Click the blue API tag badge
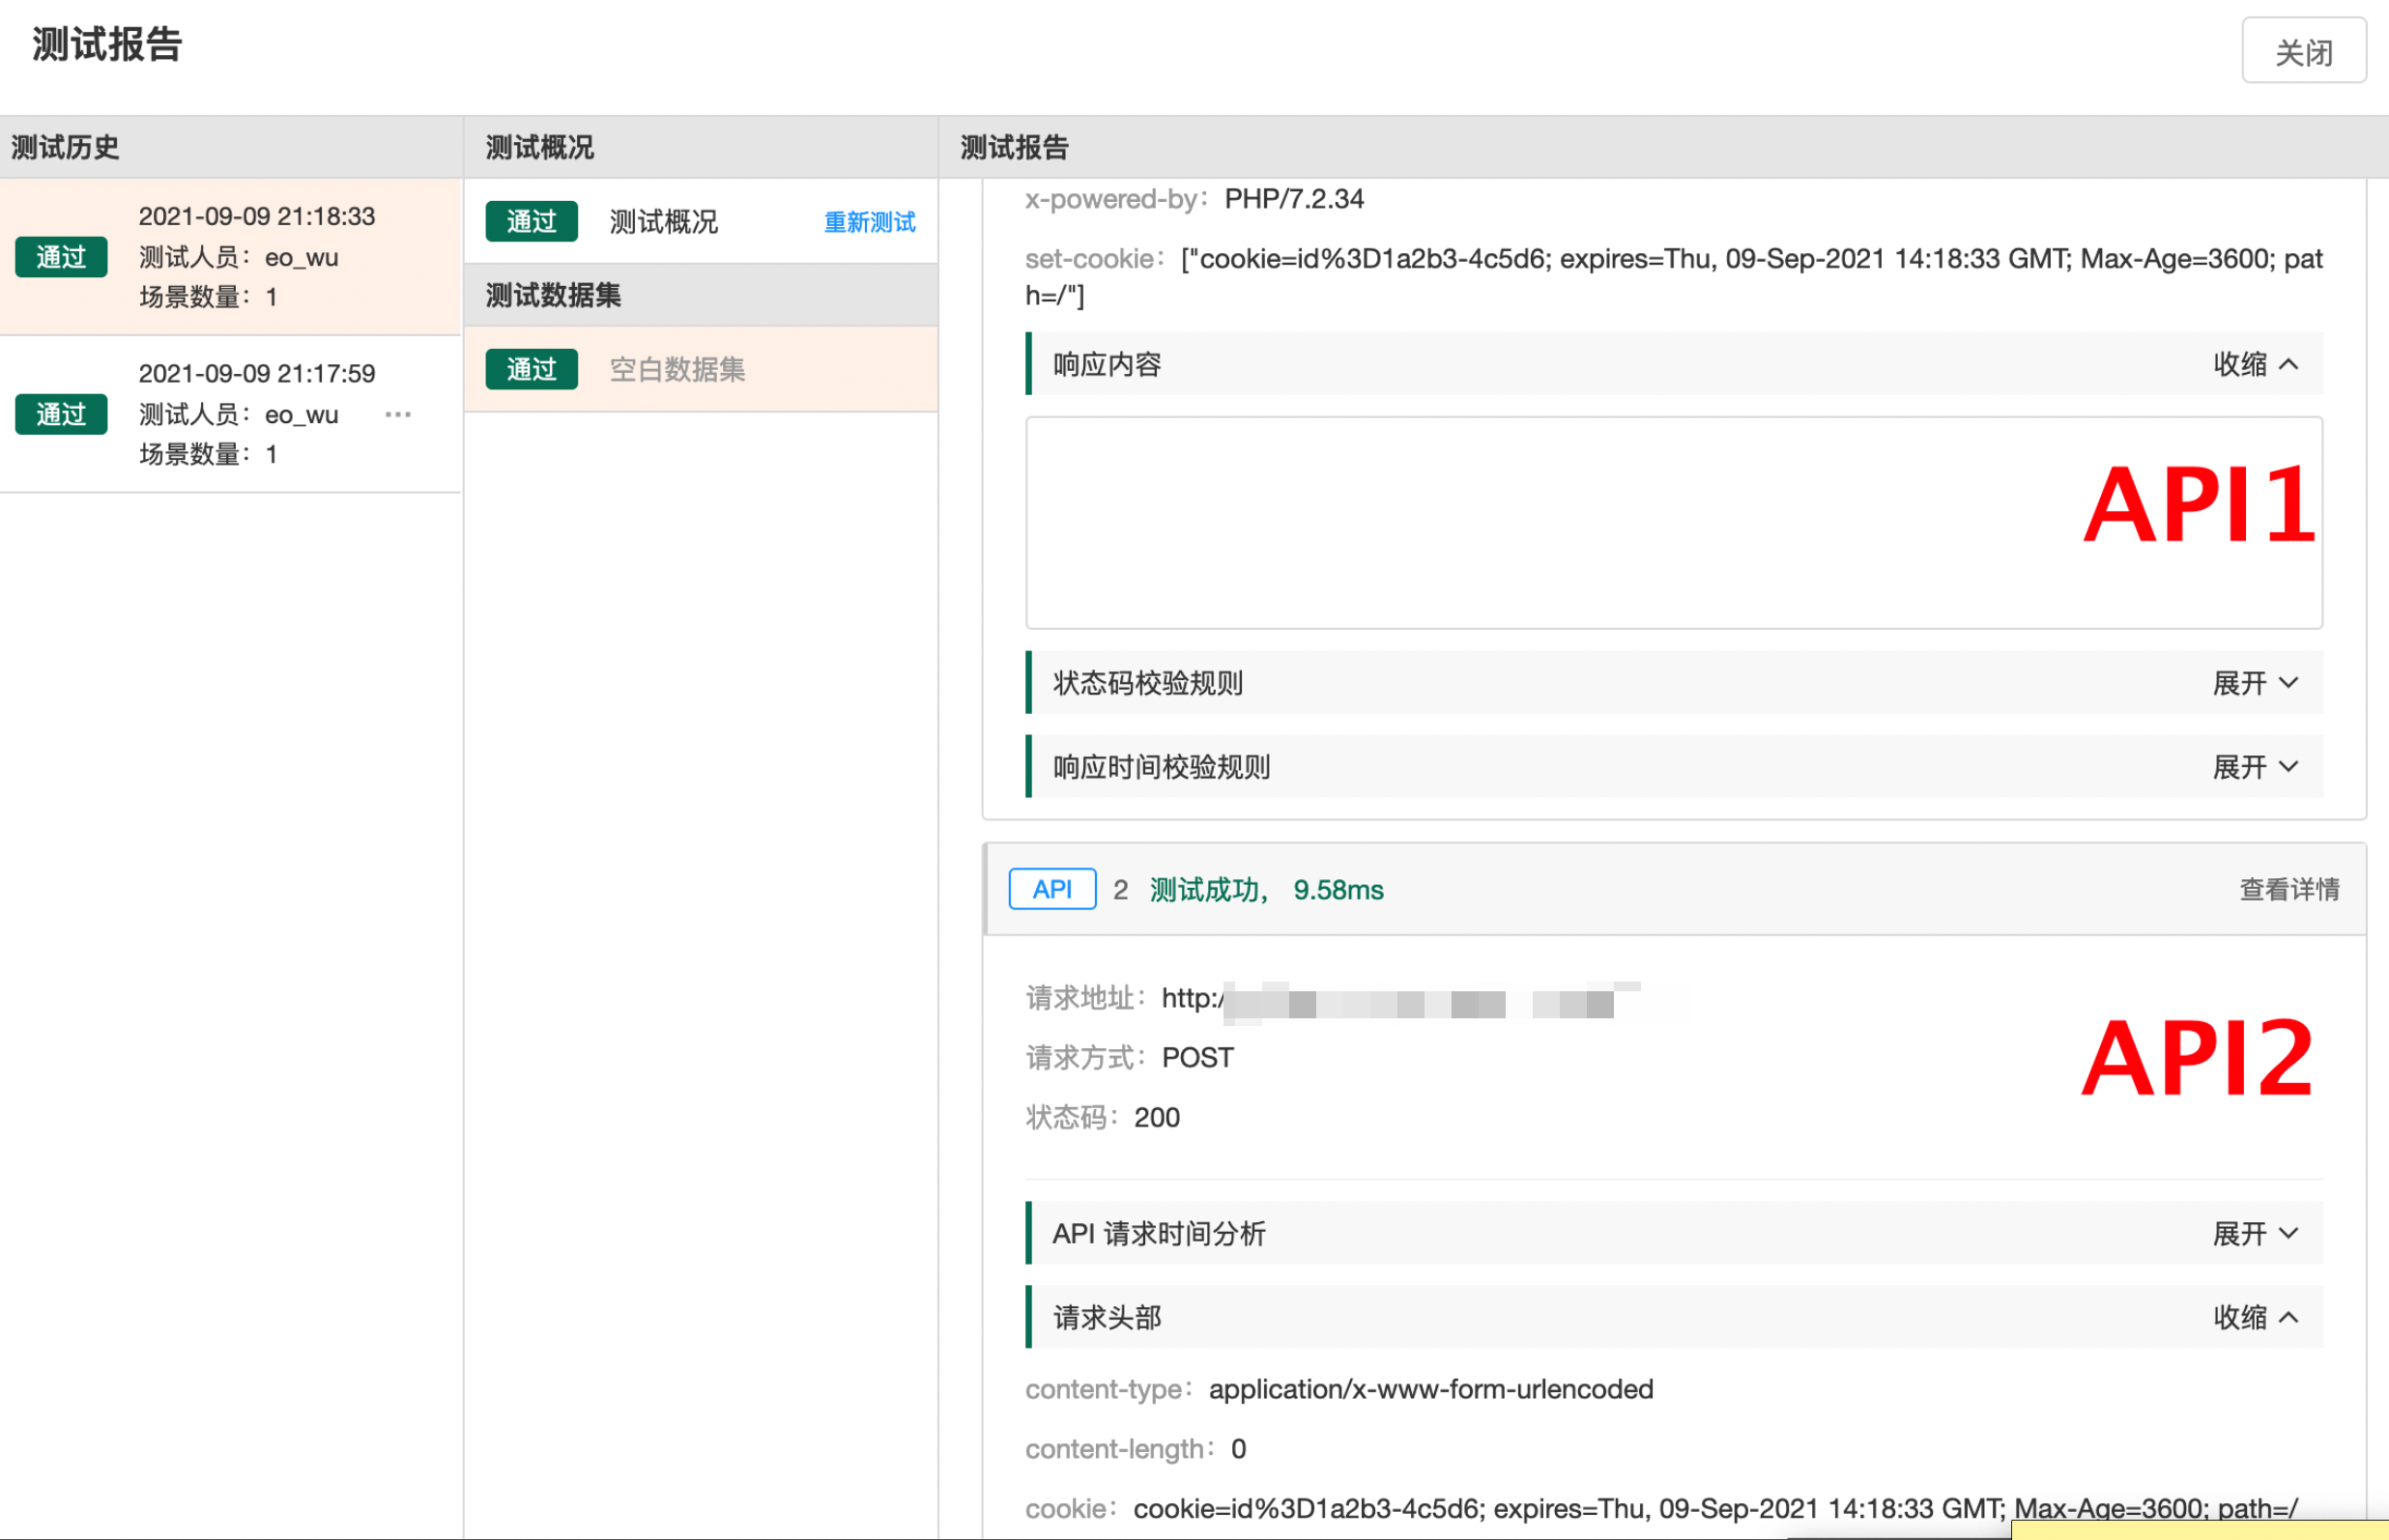This screenshot has height=1540, width=2389. pyautogui.click(x=1051, y=889)
